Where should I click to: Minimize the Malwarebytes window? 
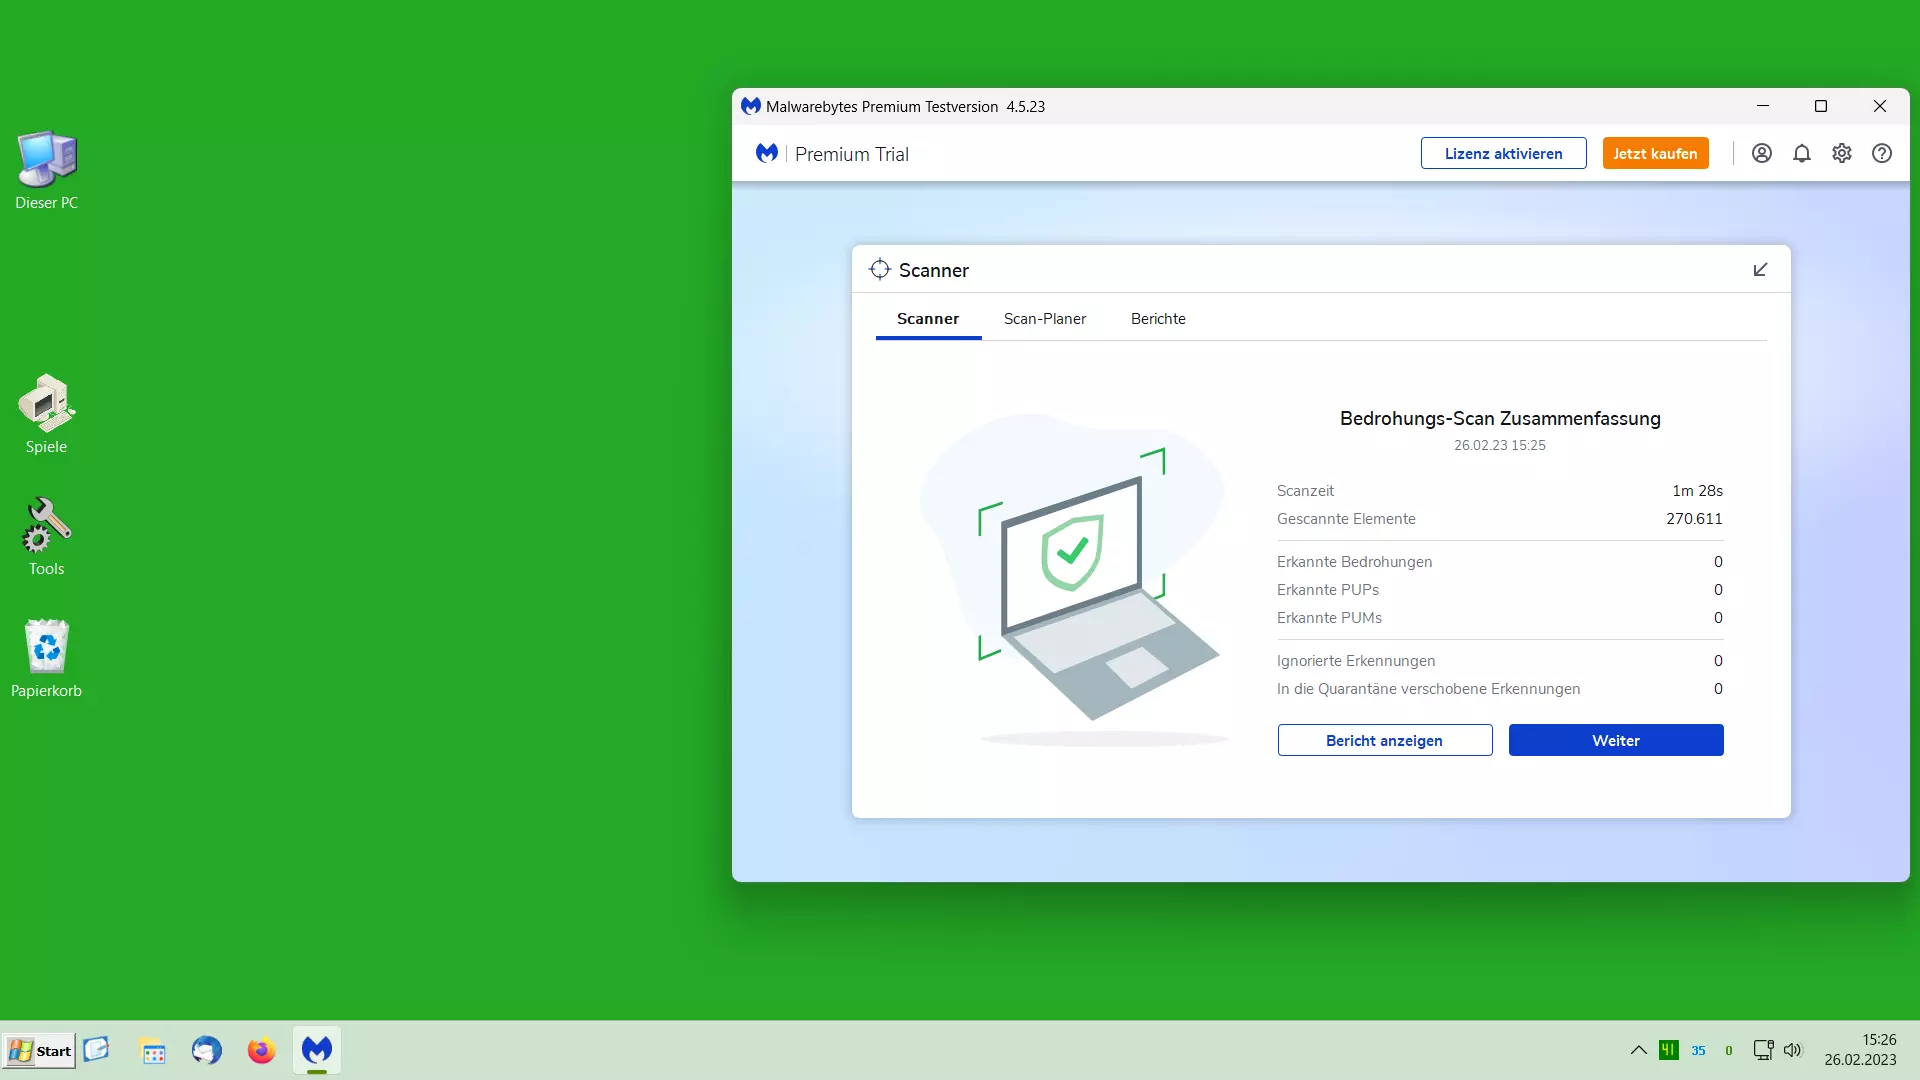1762,106
